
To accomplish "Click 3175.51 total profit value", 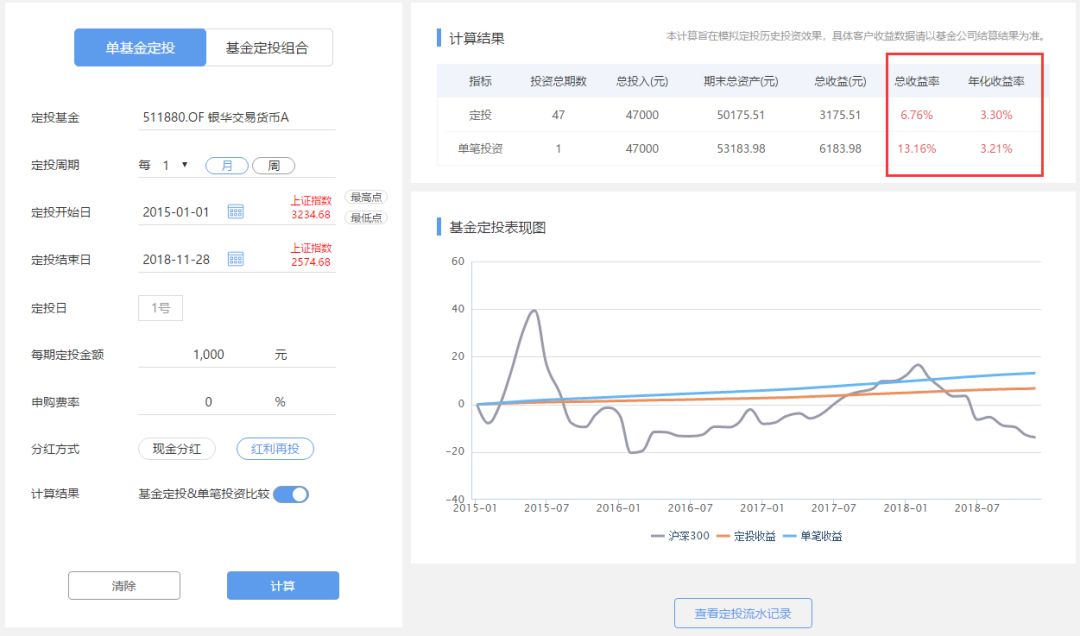I will (840, 115).
